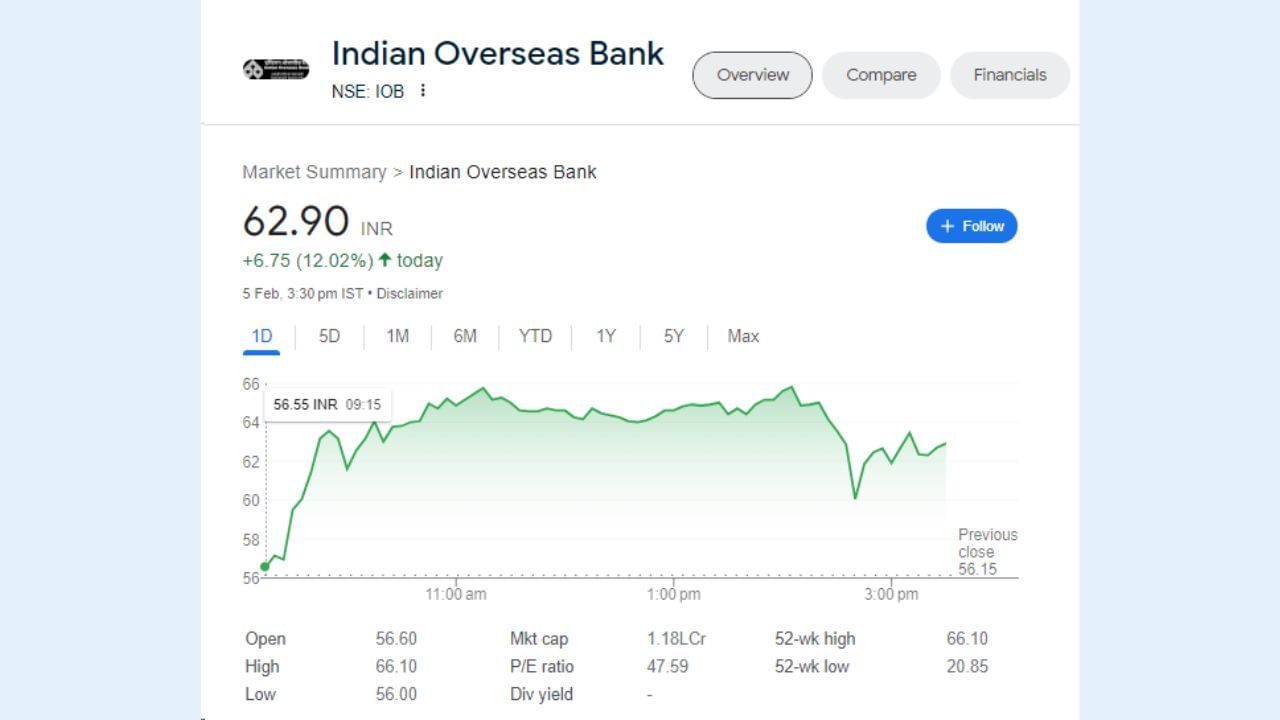Click the Market Summary breadcrumb link
This screenshot has height=720, width=1280.
314,172
